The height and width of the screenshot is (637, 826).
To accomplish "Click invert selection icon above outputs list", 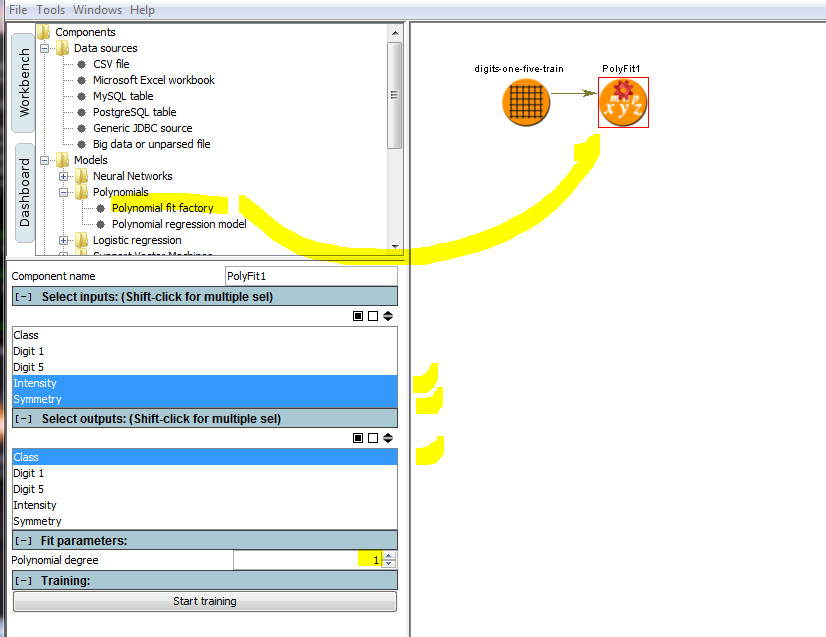I will pyautogui.click(x=388, y=438).
